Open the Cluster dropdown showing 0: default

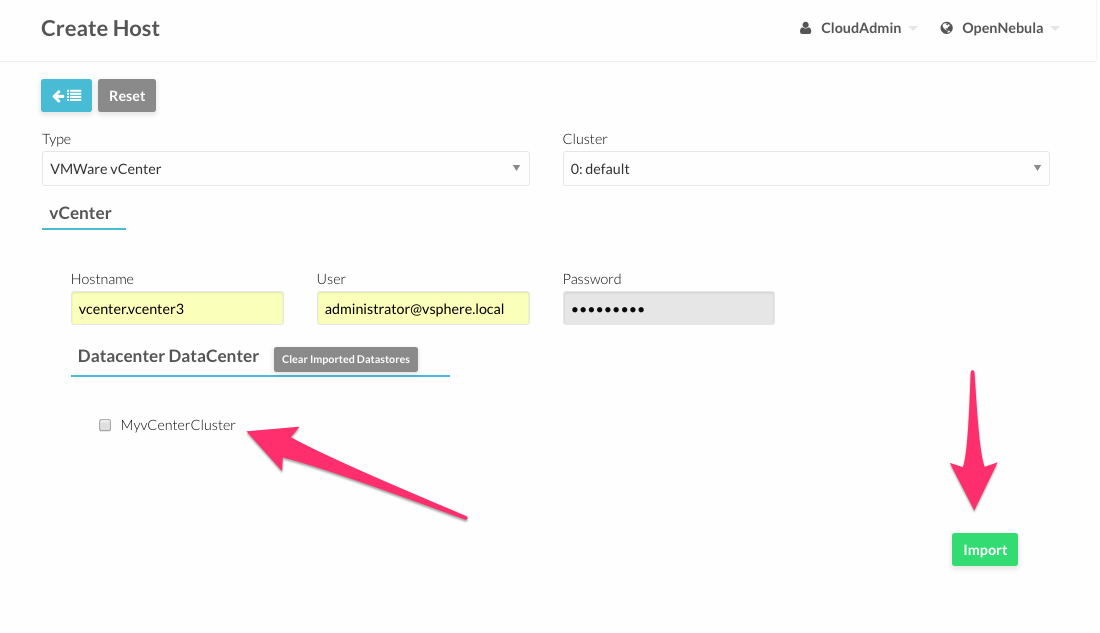[x=806, y=168]
